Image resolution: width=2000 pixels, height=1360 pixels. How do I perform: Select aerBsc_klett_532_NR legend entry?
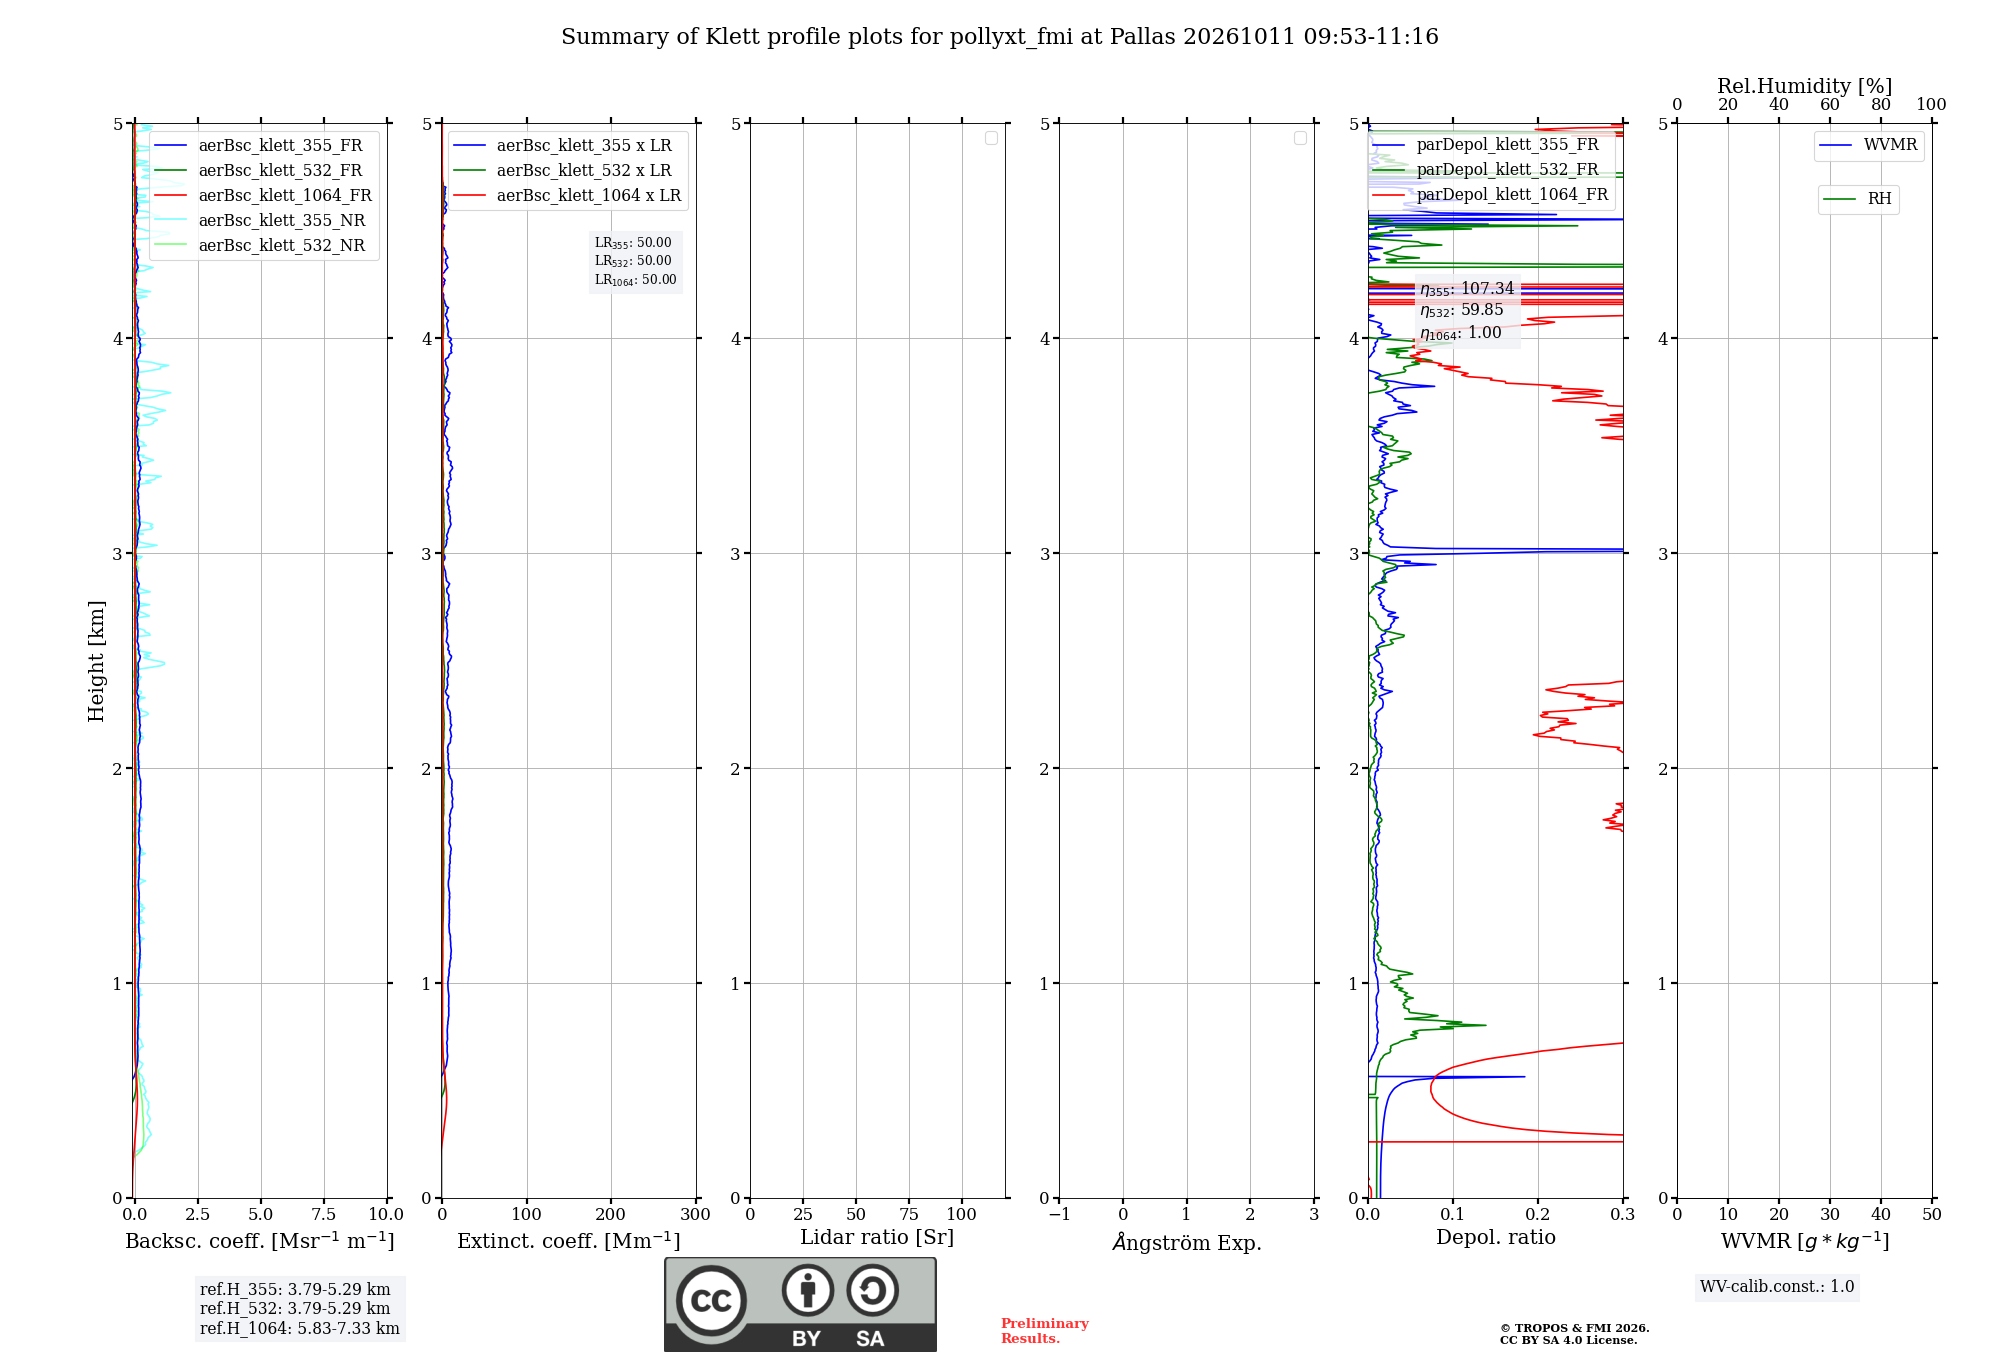click(x=260, y=246)
